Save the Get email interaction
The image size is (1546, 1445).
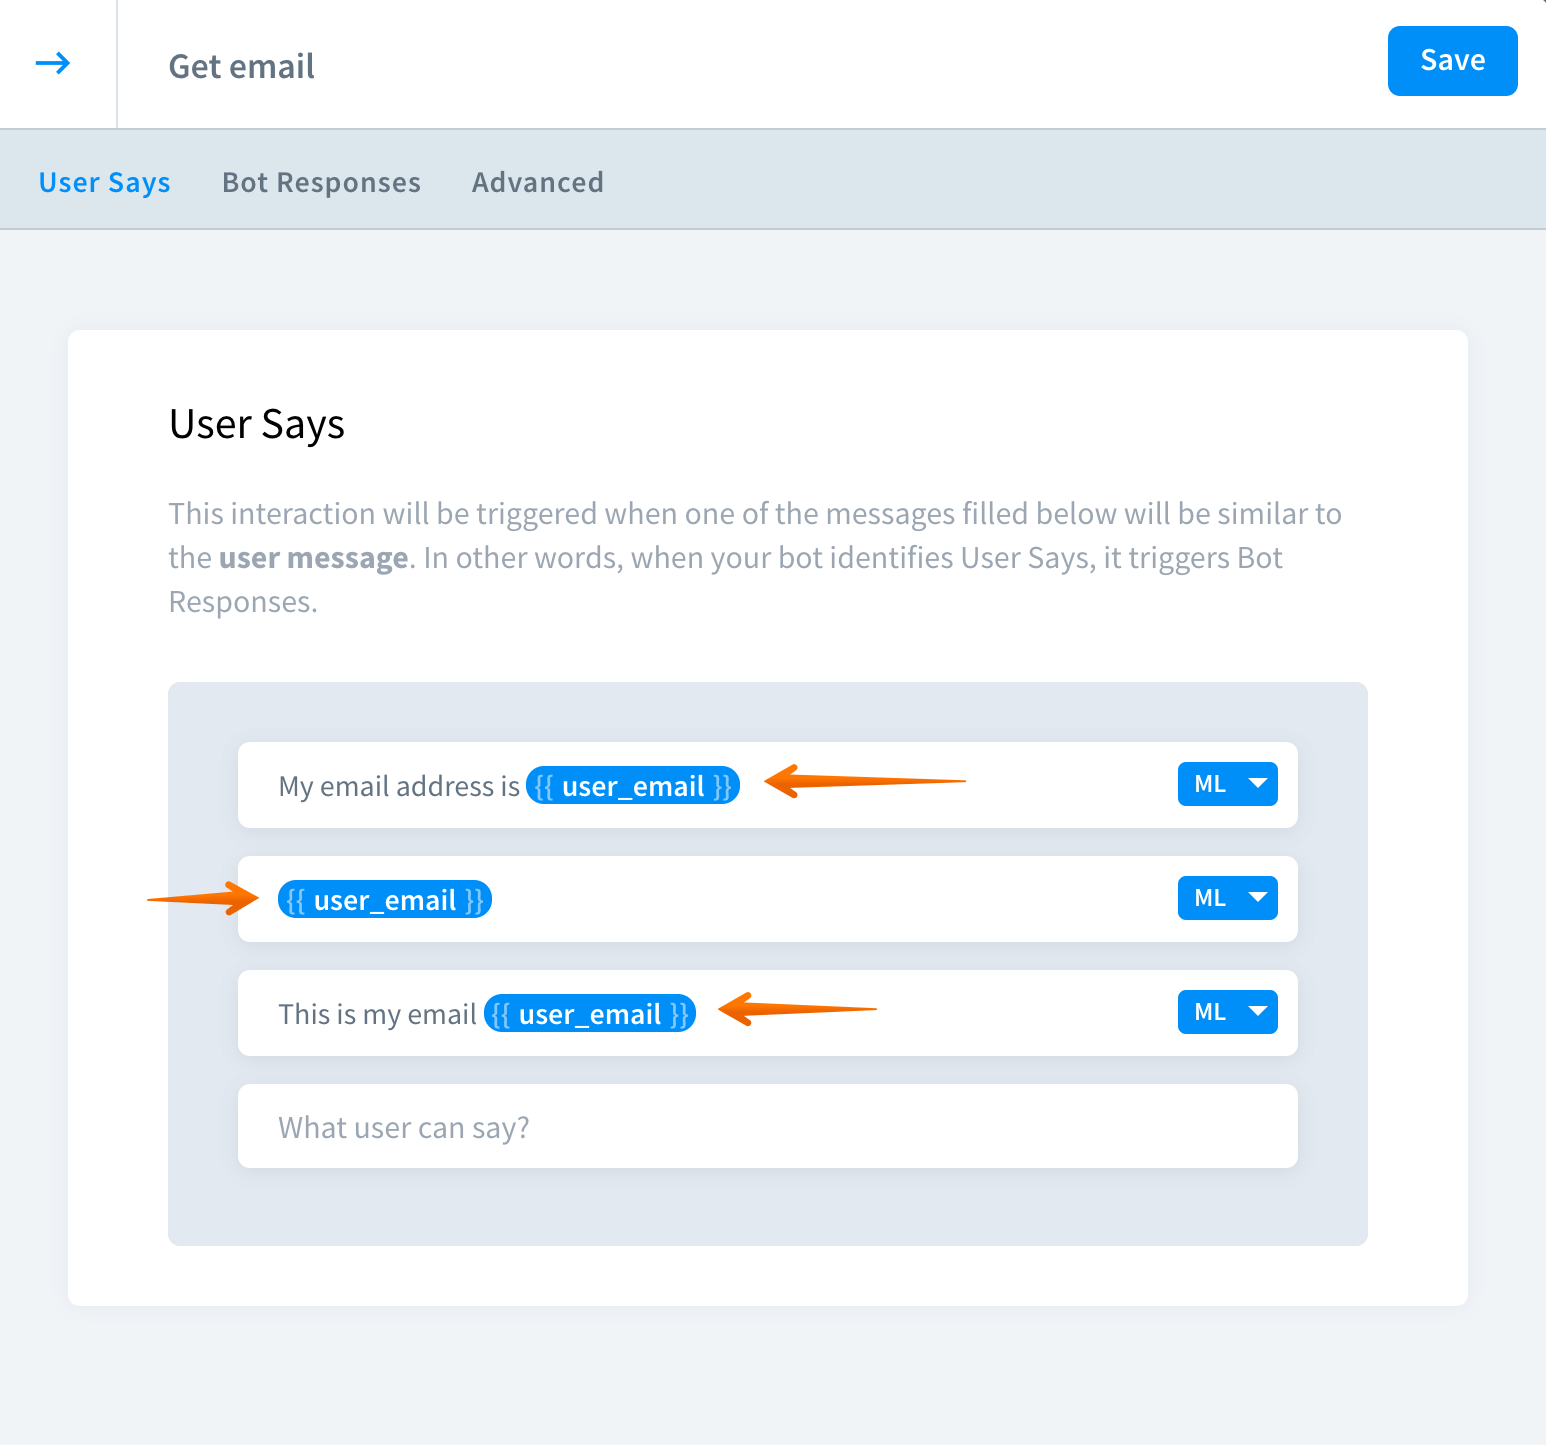click(x=1451, y=61)
